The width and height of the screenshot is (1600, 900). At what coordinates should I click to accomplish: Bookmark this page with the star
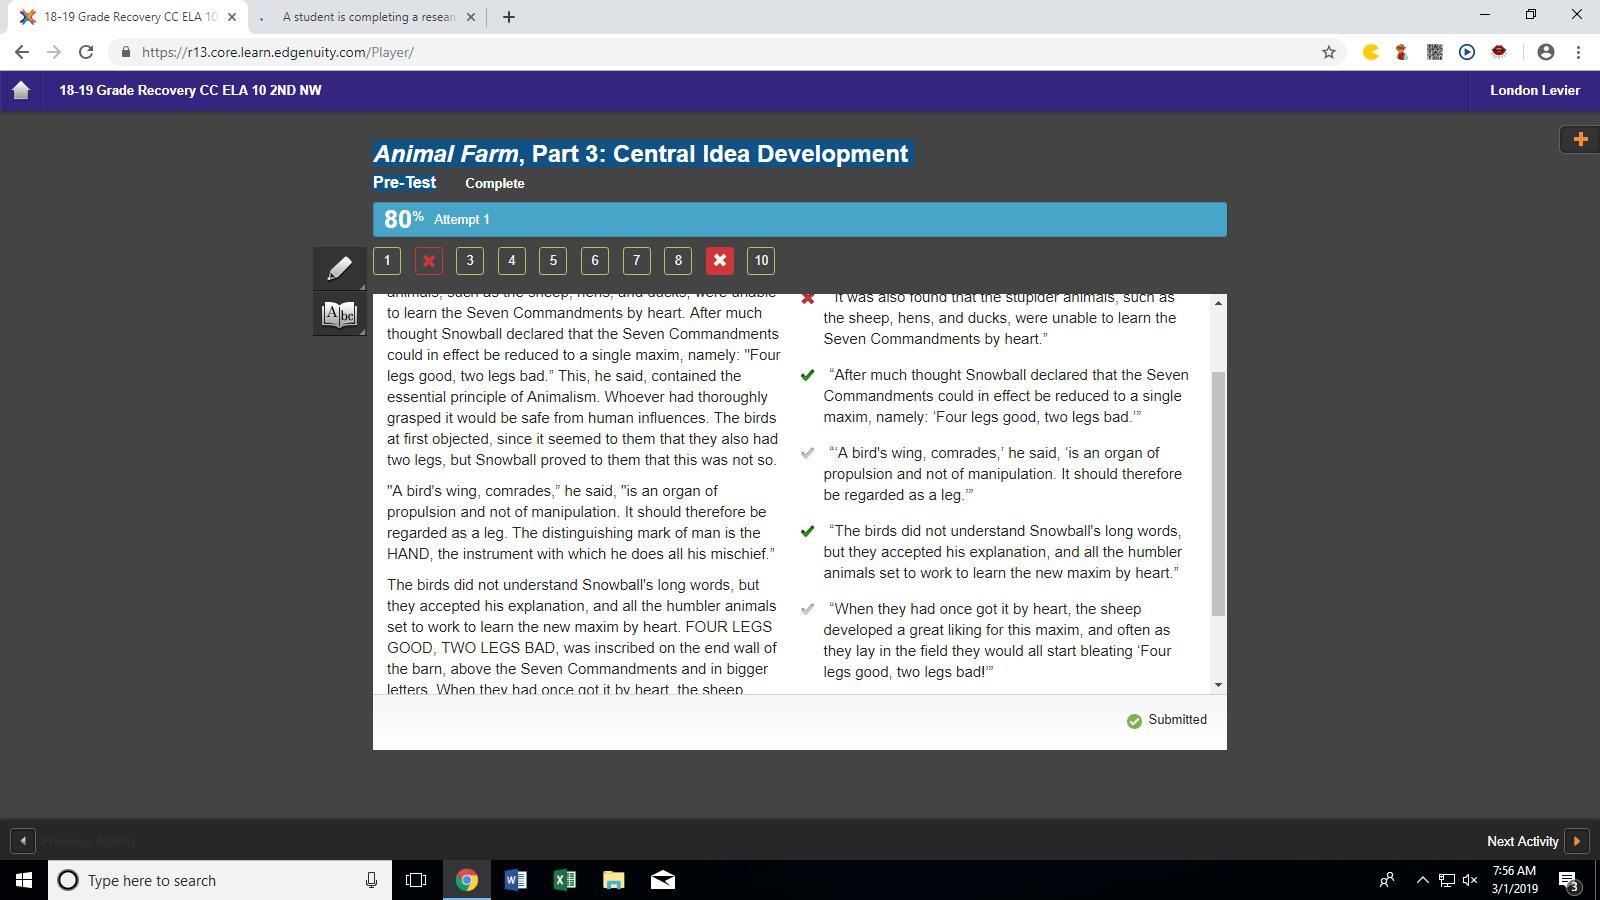[1329, 52]
